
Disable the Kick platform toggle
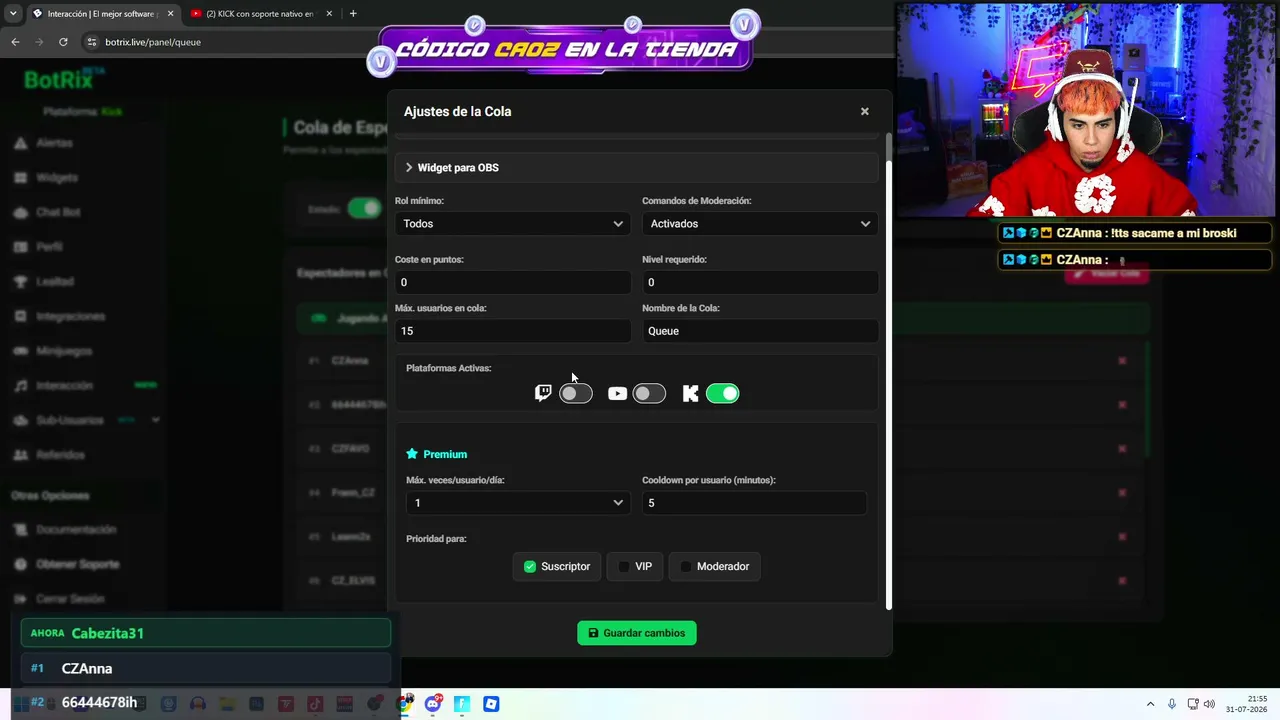coord(723,393)
